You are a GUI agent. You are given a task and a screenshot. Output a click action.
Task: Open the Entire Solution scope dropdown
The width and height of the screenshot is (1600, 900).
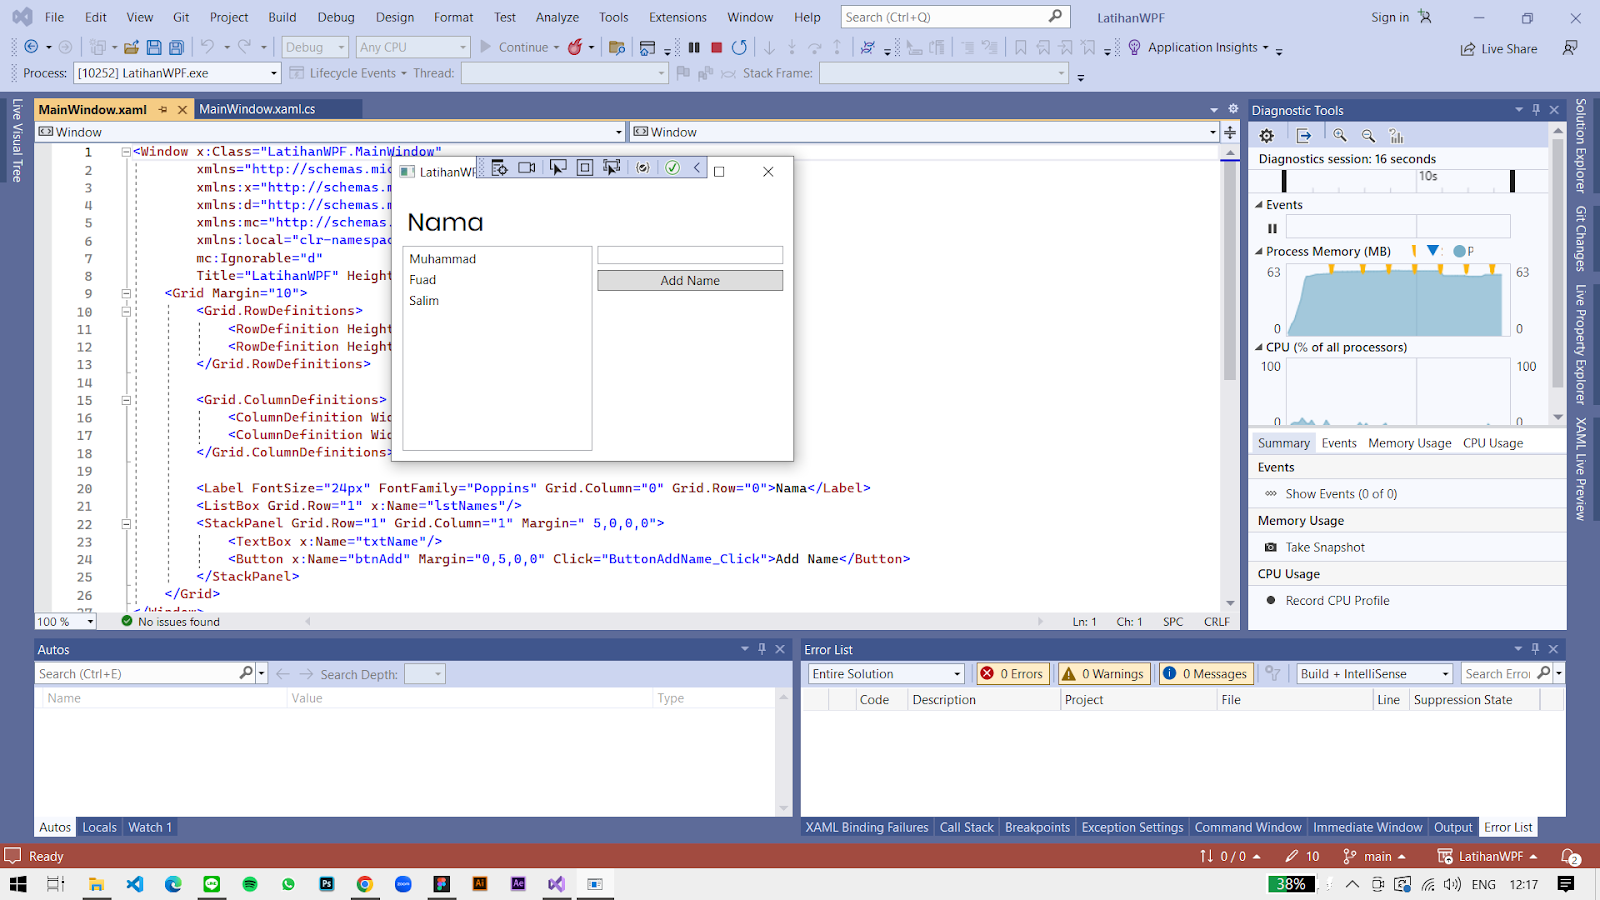pyautogui.click(x=886, y=674)
